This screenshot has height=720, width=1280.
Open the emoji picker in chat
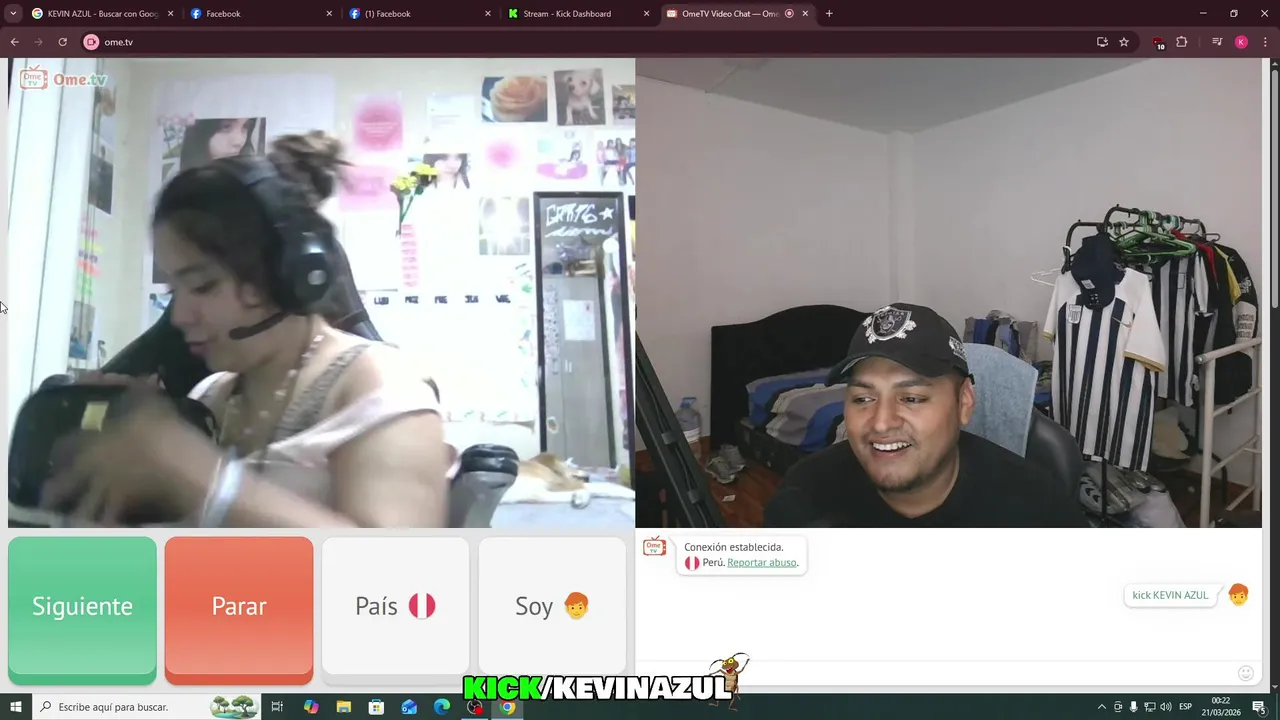pyautogui.click(x=1245, y=673)
